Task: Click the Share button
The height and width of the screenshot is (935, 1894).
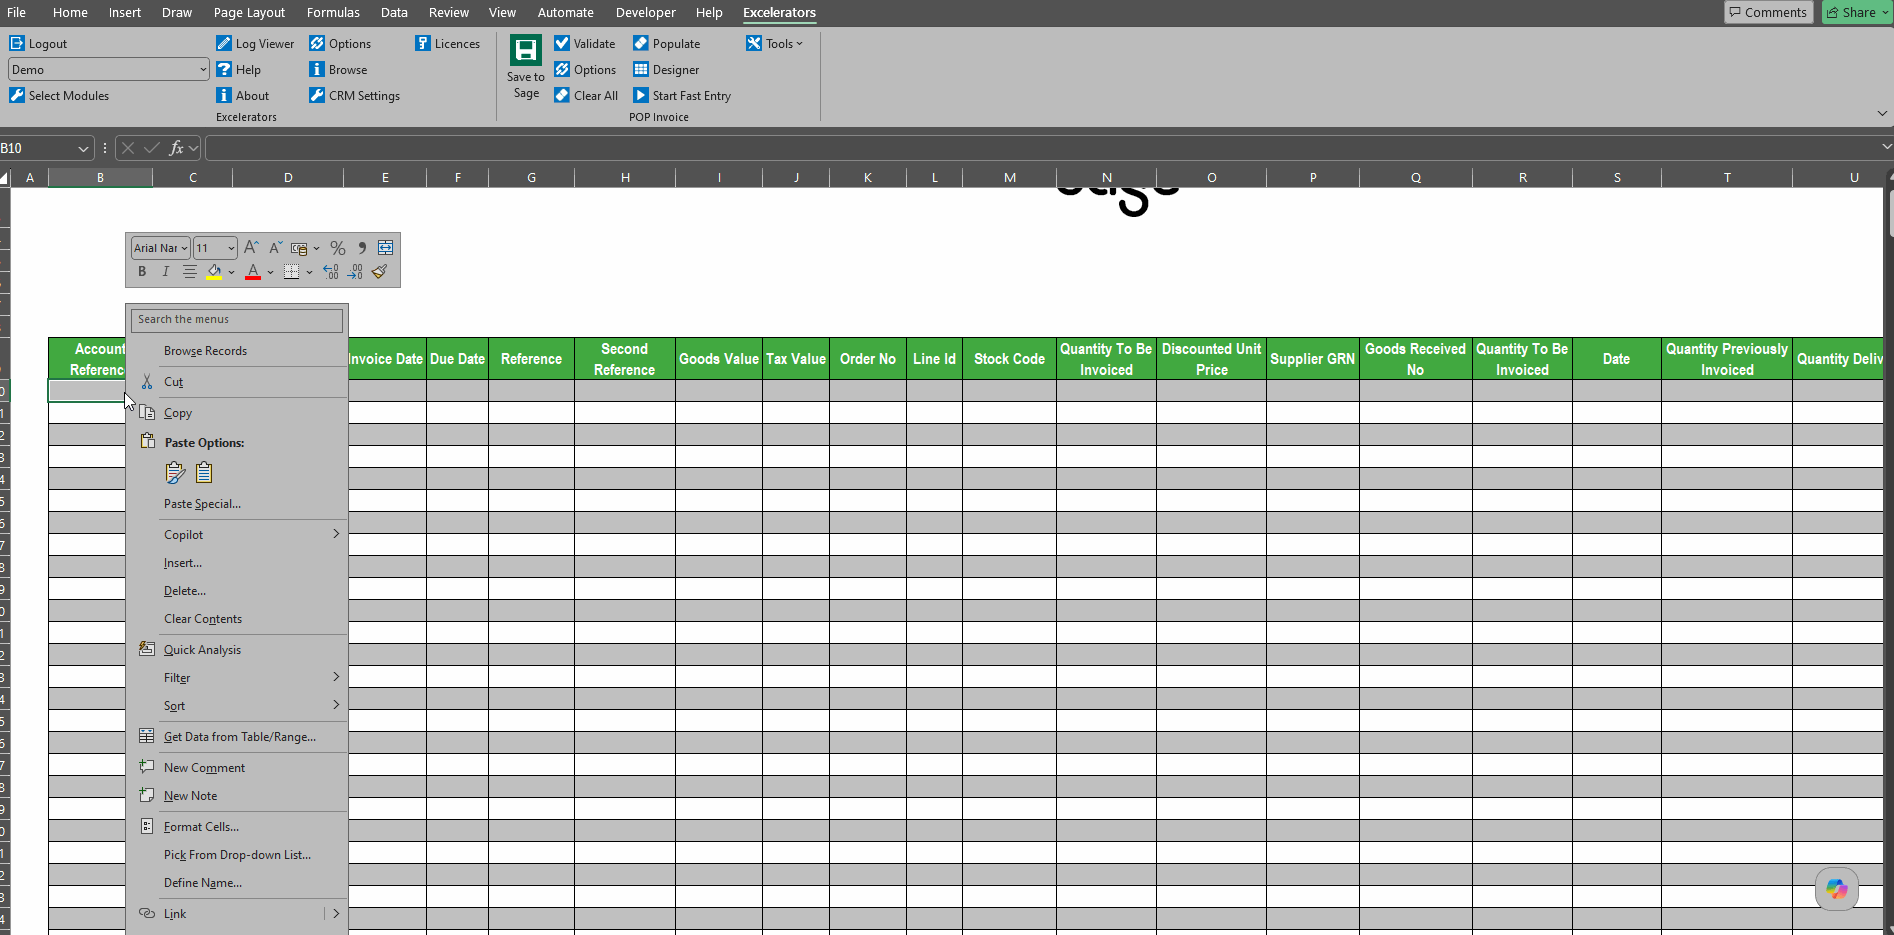Action: pyautogui.click(x=1856, y=12)
